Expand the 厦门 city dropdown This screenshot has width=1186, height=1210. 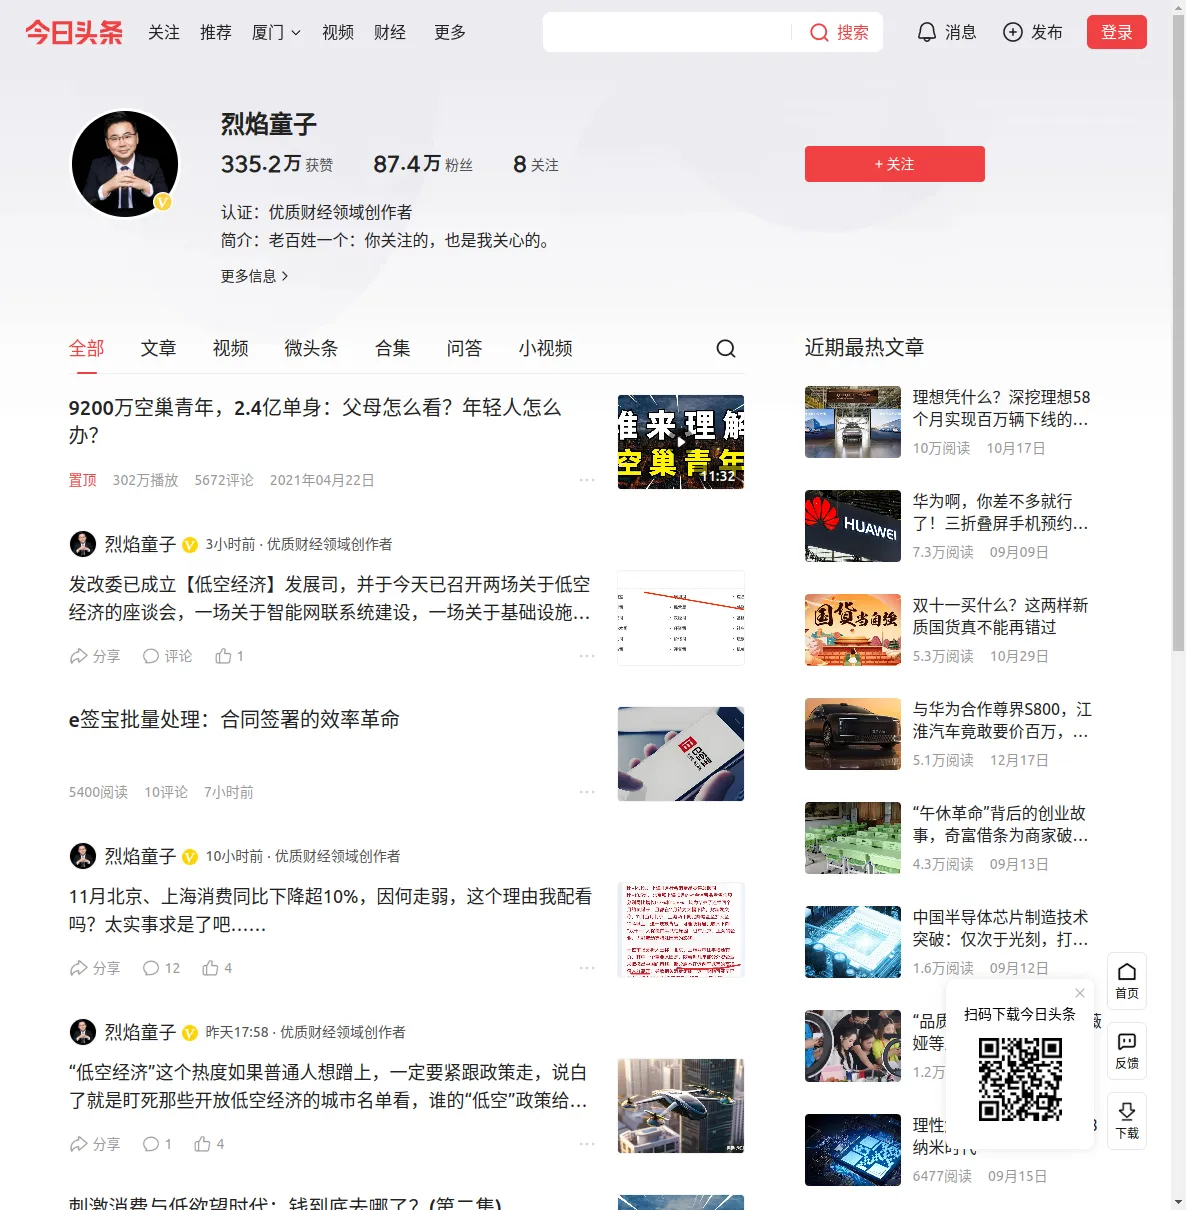[276, 33]
